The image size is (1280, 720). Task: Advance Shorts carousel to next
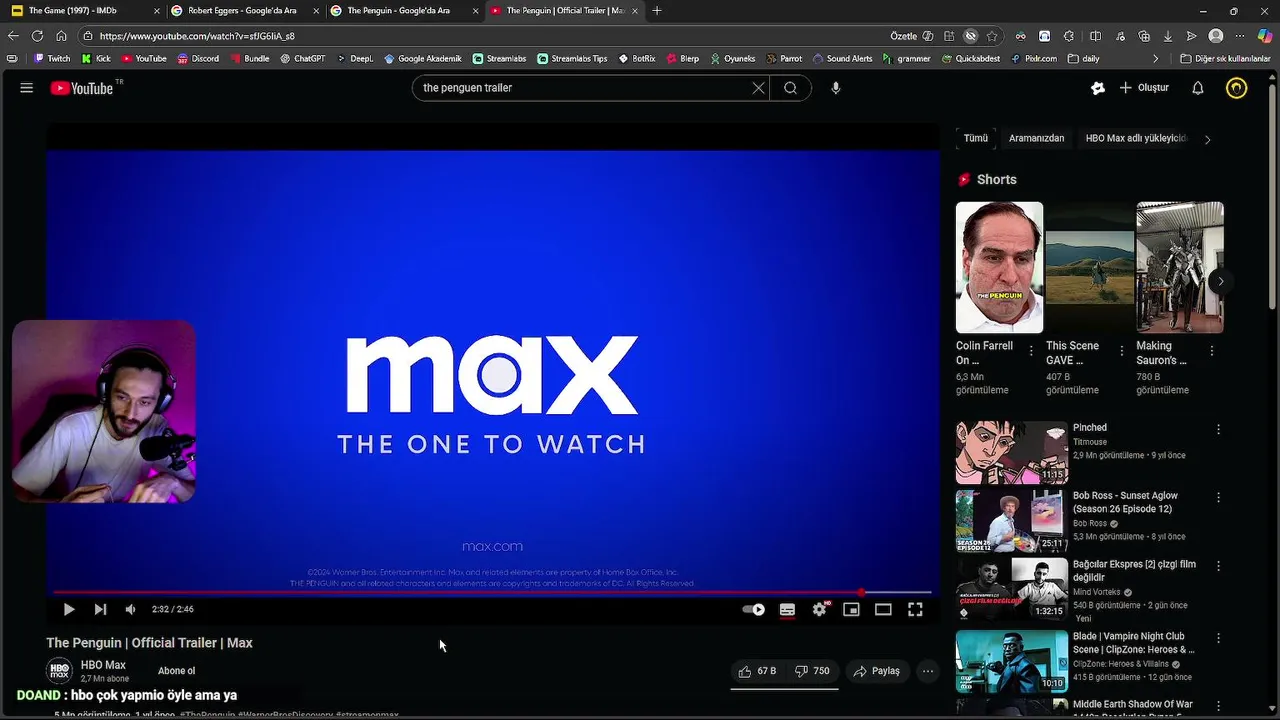coord(1220,281)
